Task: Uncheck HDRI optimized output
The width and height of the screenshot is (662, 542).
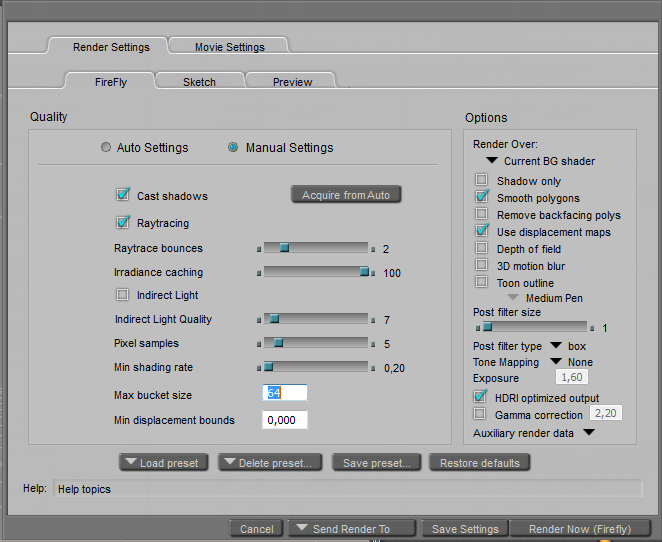Action: pyautogui.click(x=480, y=396)
